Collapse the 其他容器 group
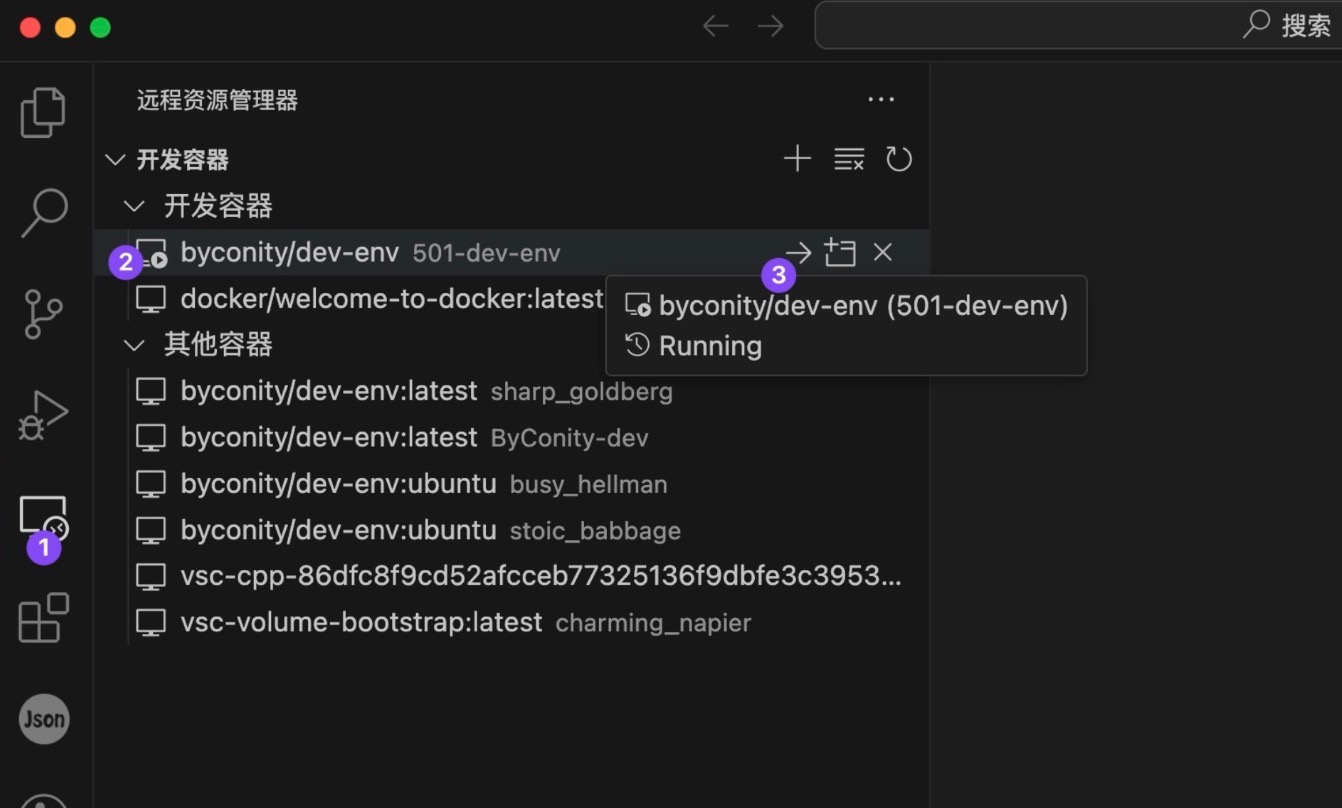This screenshot has width=1342, height=808. (x=134, y=345)
